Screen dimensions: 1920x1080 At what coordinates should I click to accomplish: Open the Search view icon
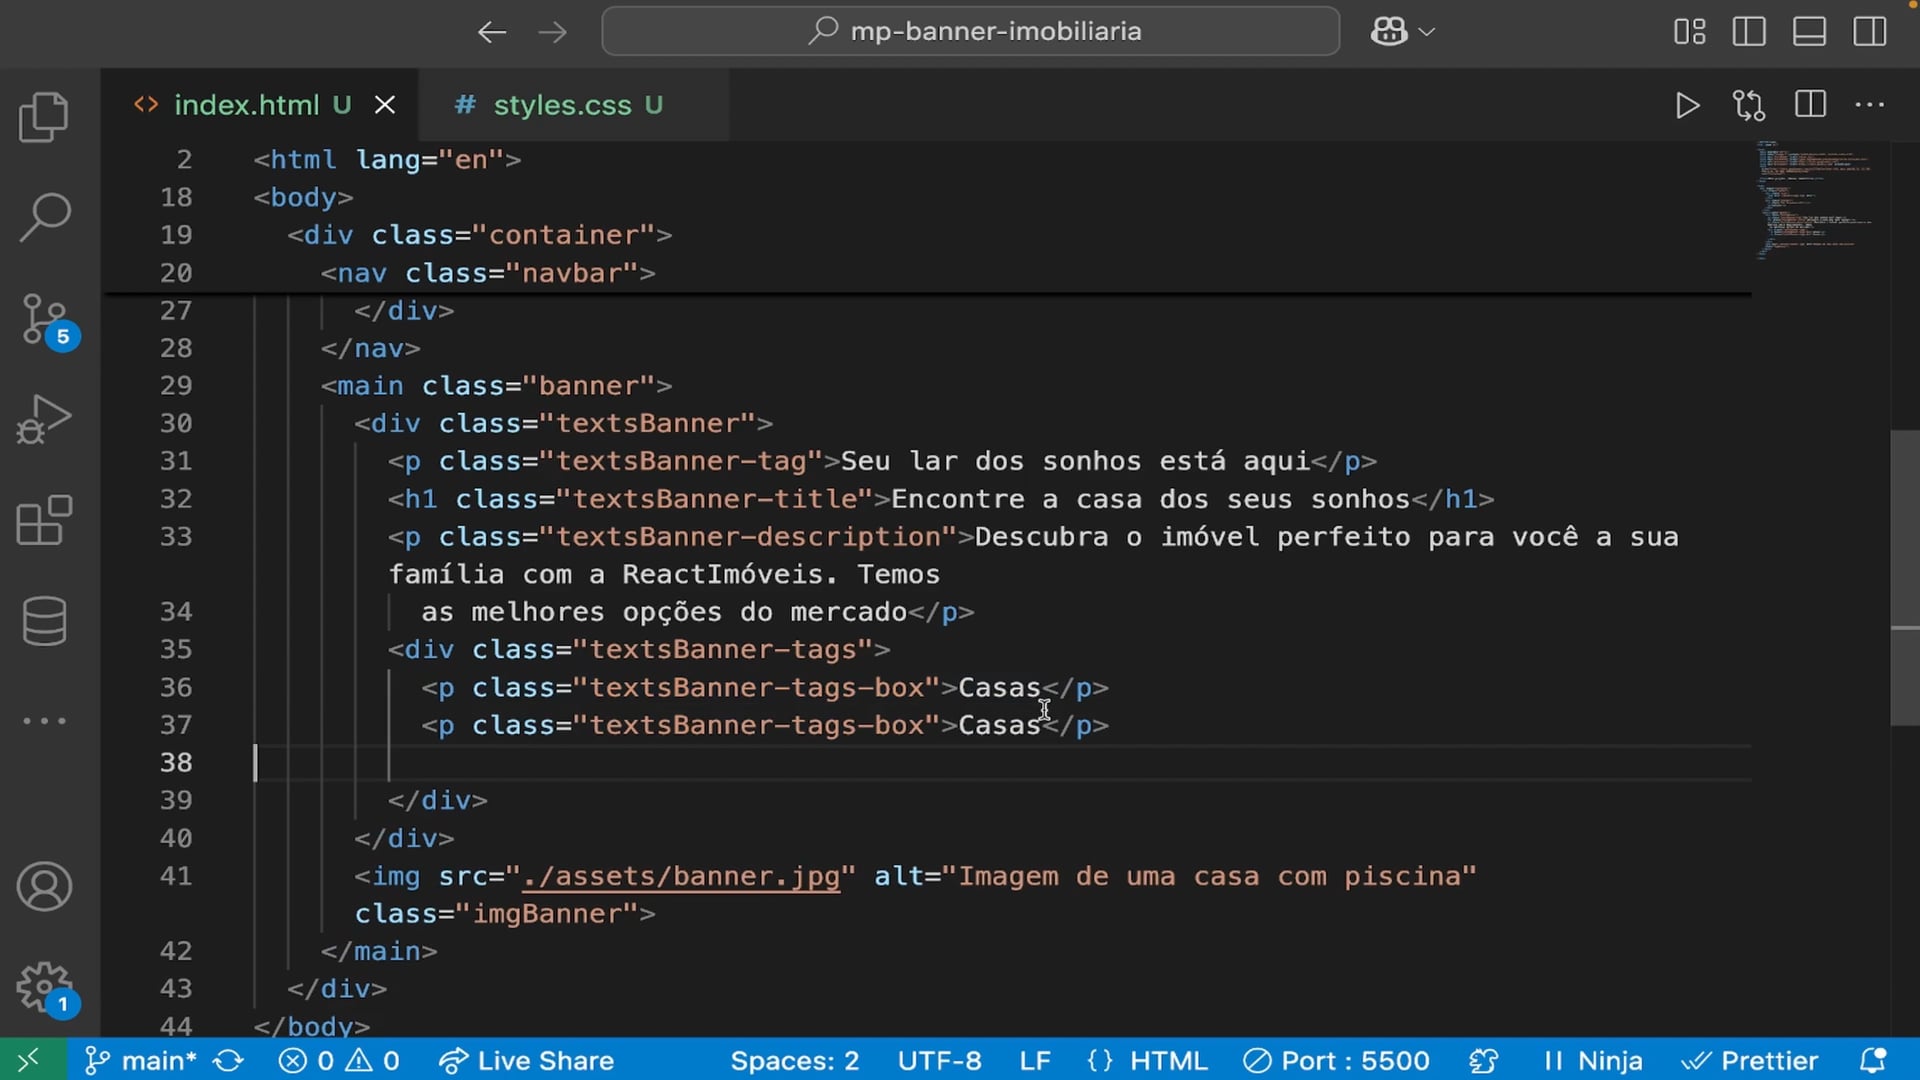(x=44, y=217)
